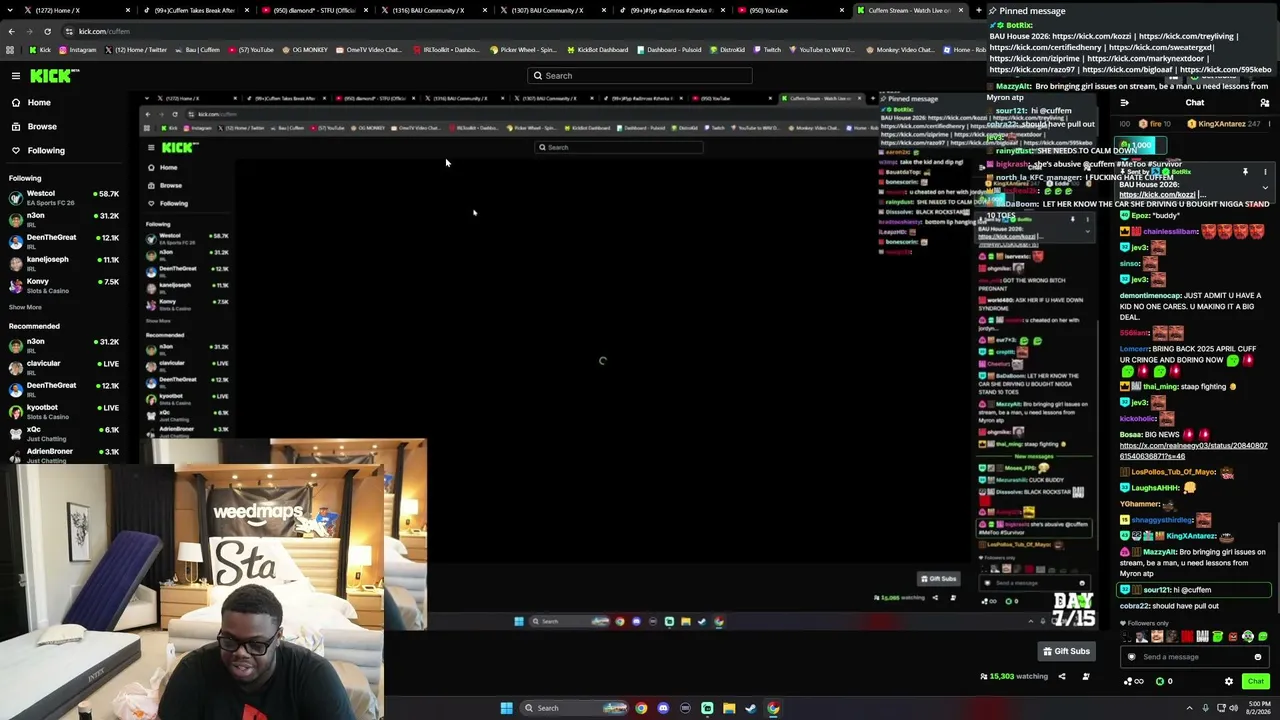Click the Gift Subs button
Image resolution: width=1280 pixels, height=720 pixels.
point(1066,652)
